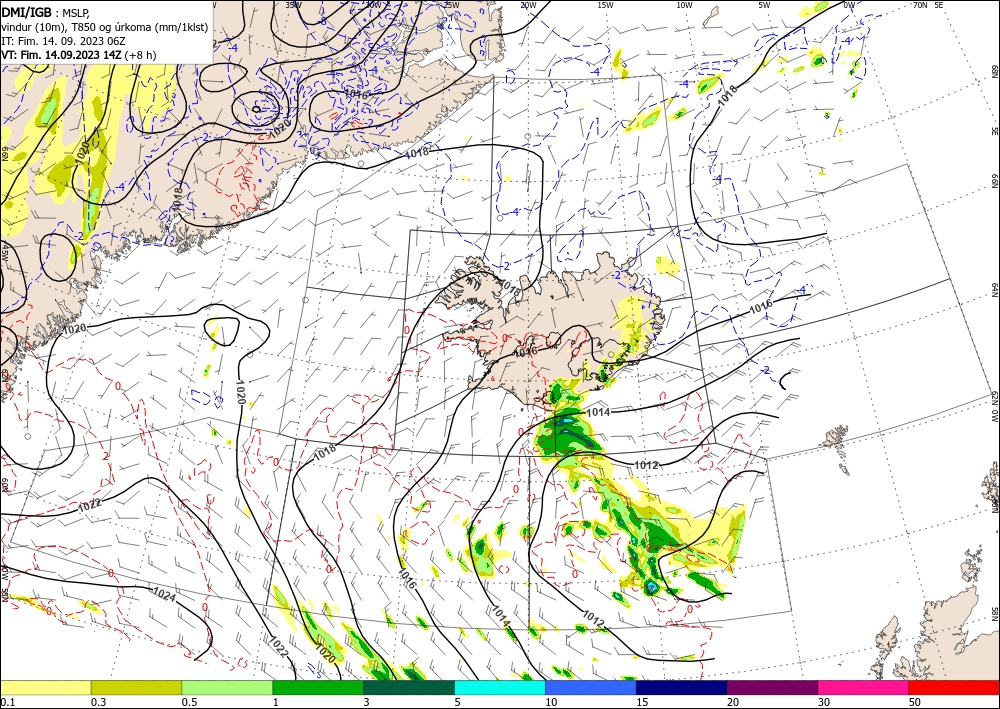
Task: Click the legend value "50"
Action: 915,702
